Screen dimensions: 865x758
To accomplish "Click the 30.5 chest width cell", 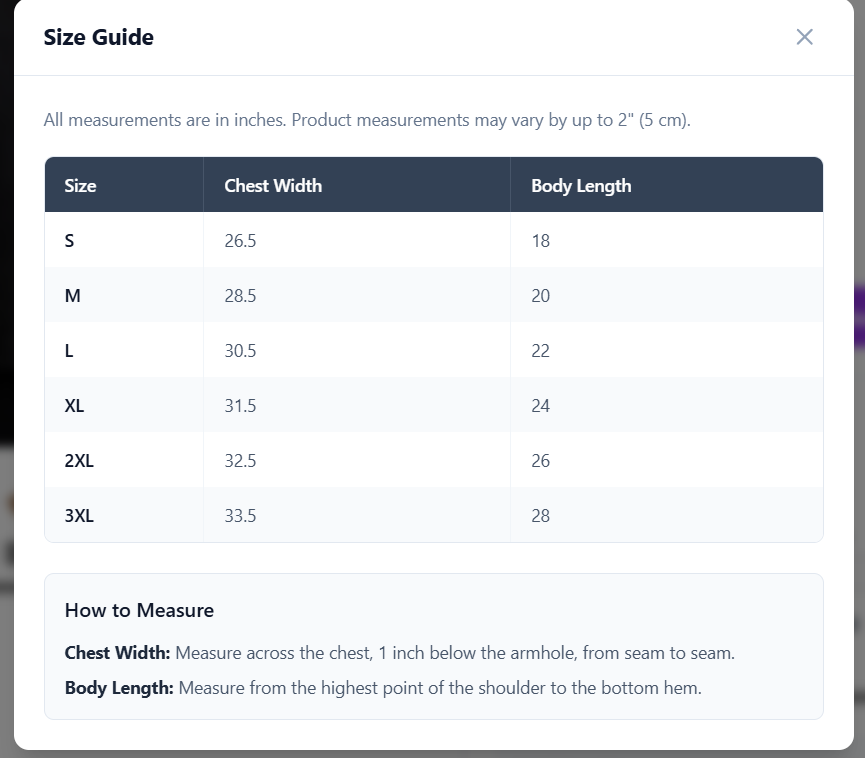I will 357,350.
